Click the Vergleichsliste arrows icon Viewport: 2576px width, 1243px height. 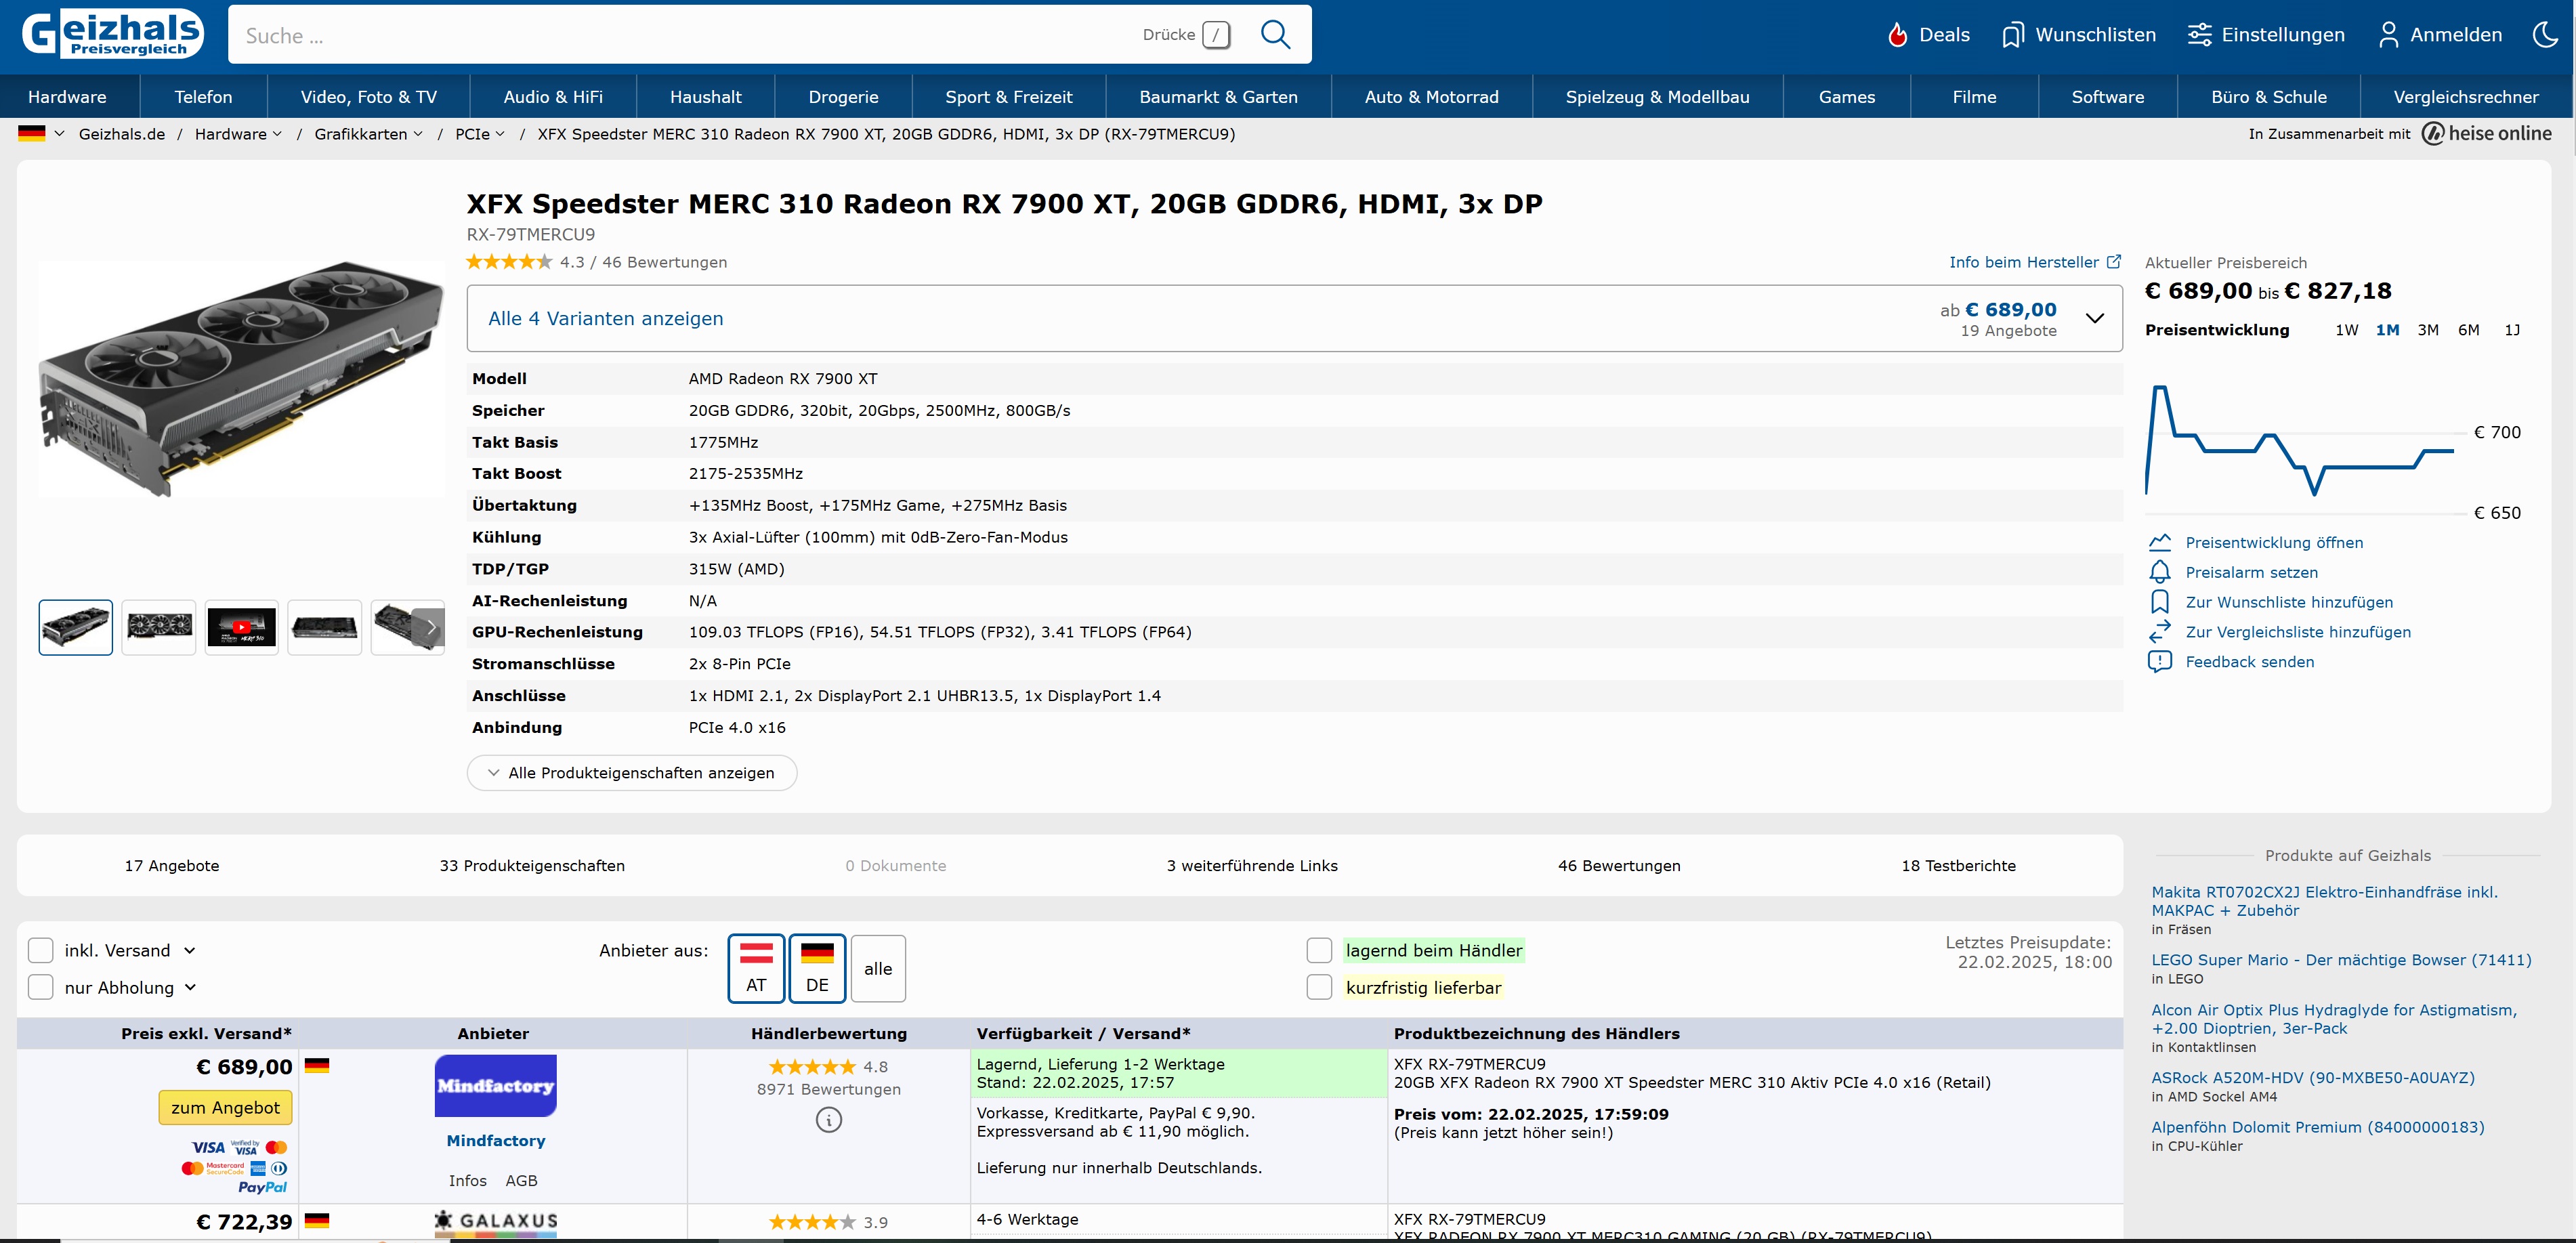point(2160,632)
